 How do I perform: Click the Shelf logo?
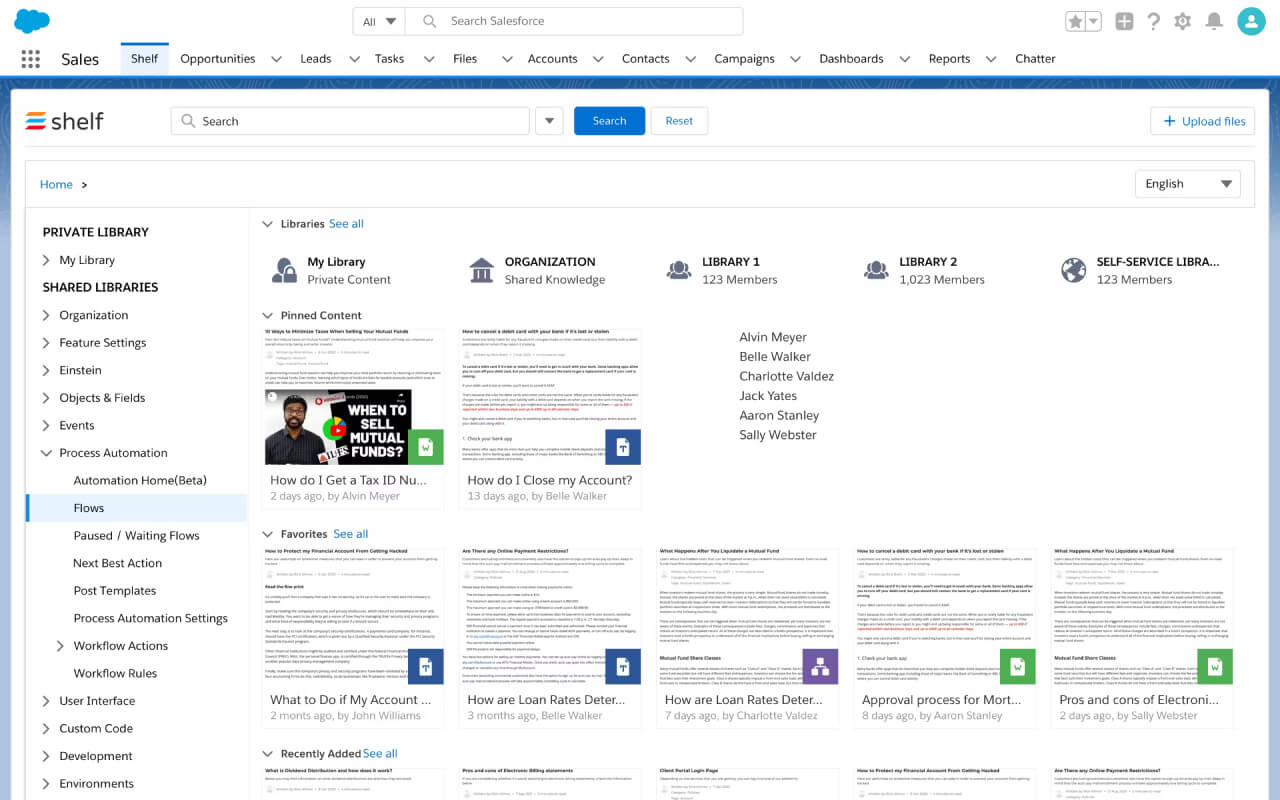pos(65,121)
